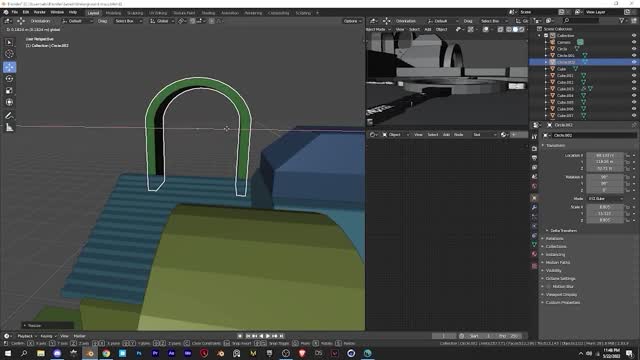Collapse the Collection in outliner

(540, 36)
